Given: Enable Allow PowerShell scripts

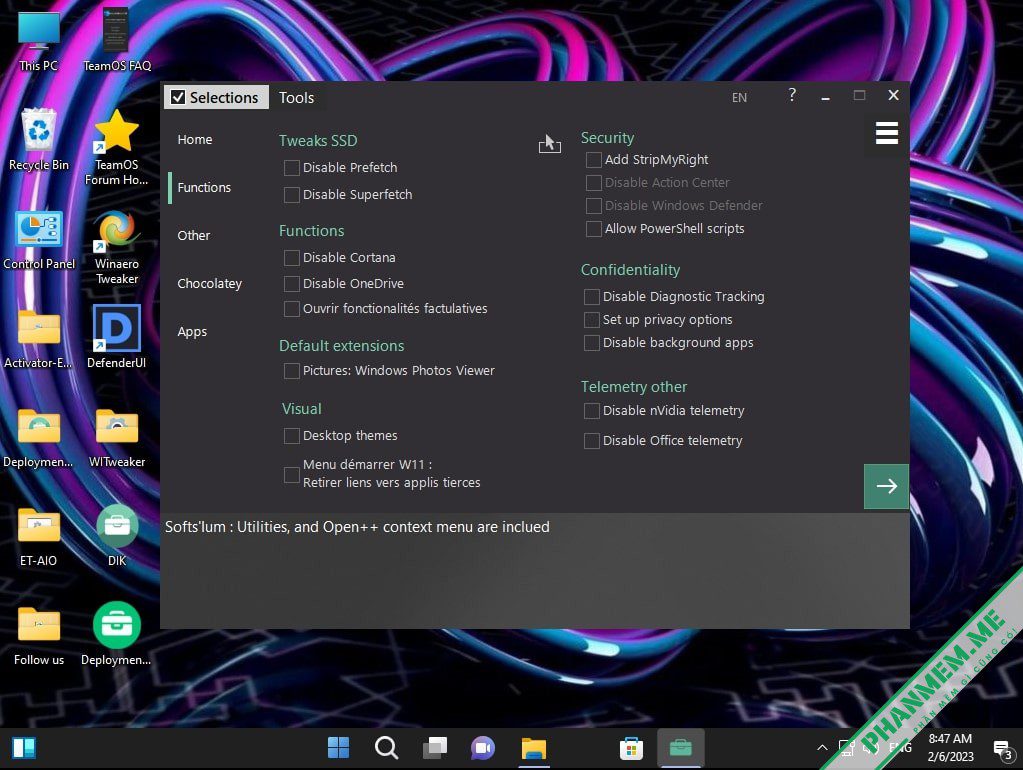Looking at the screenshot, I should pos(594,229).
